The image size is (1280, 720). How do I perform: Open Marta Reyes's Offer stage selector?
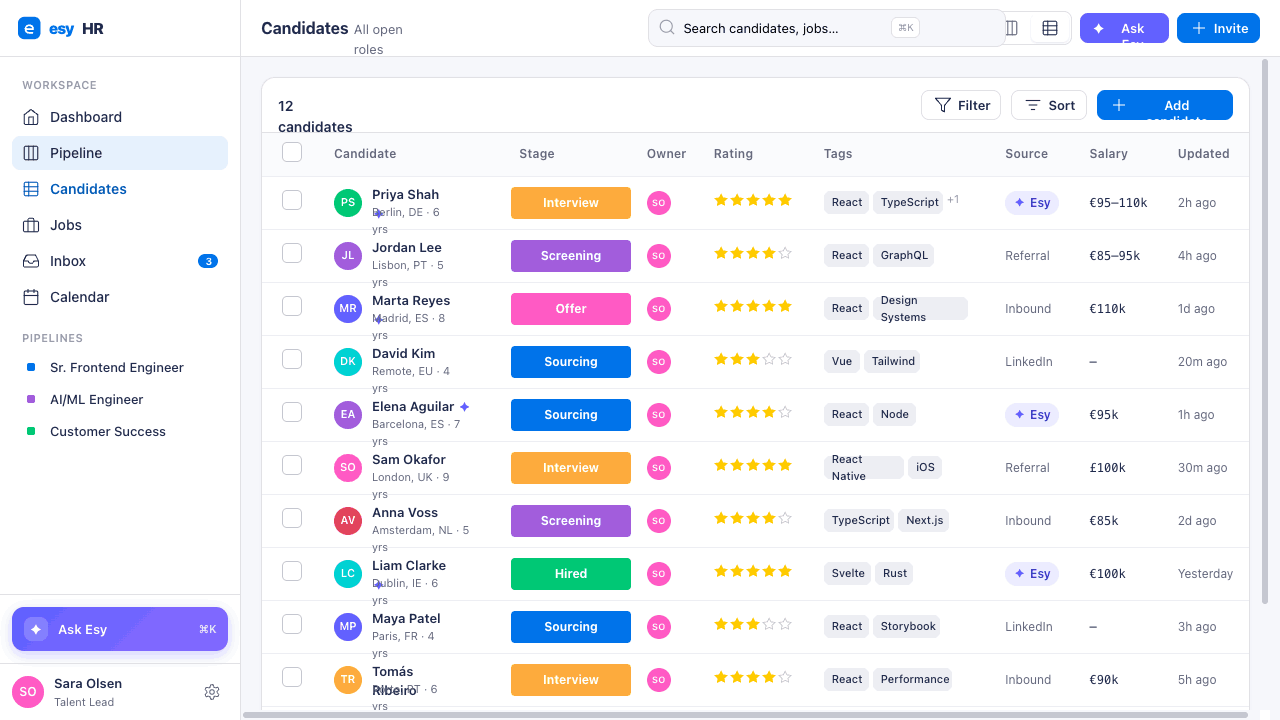coord(571,309)
